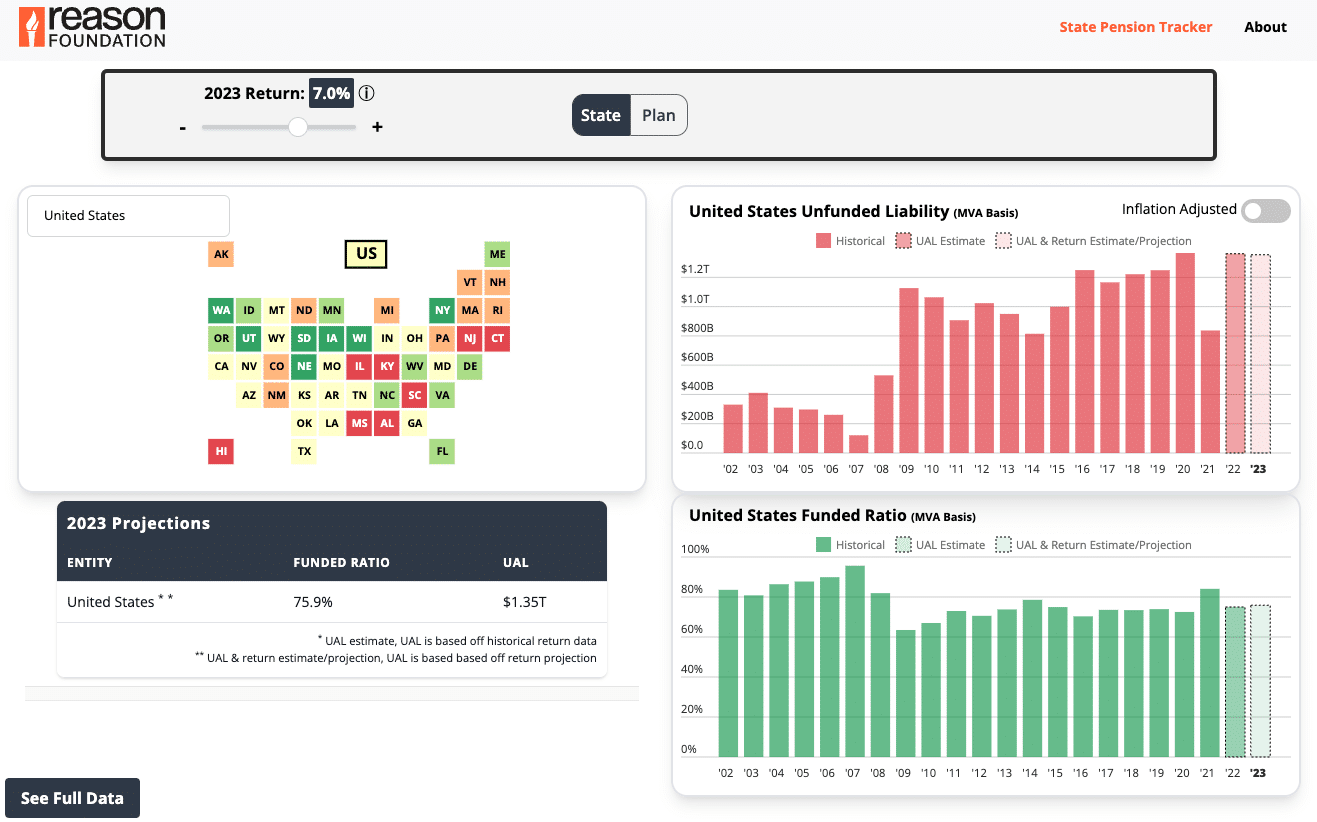Select the TX state tile
1317x822 pixels.
(x=304, y=451)
